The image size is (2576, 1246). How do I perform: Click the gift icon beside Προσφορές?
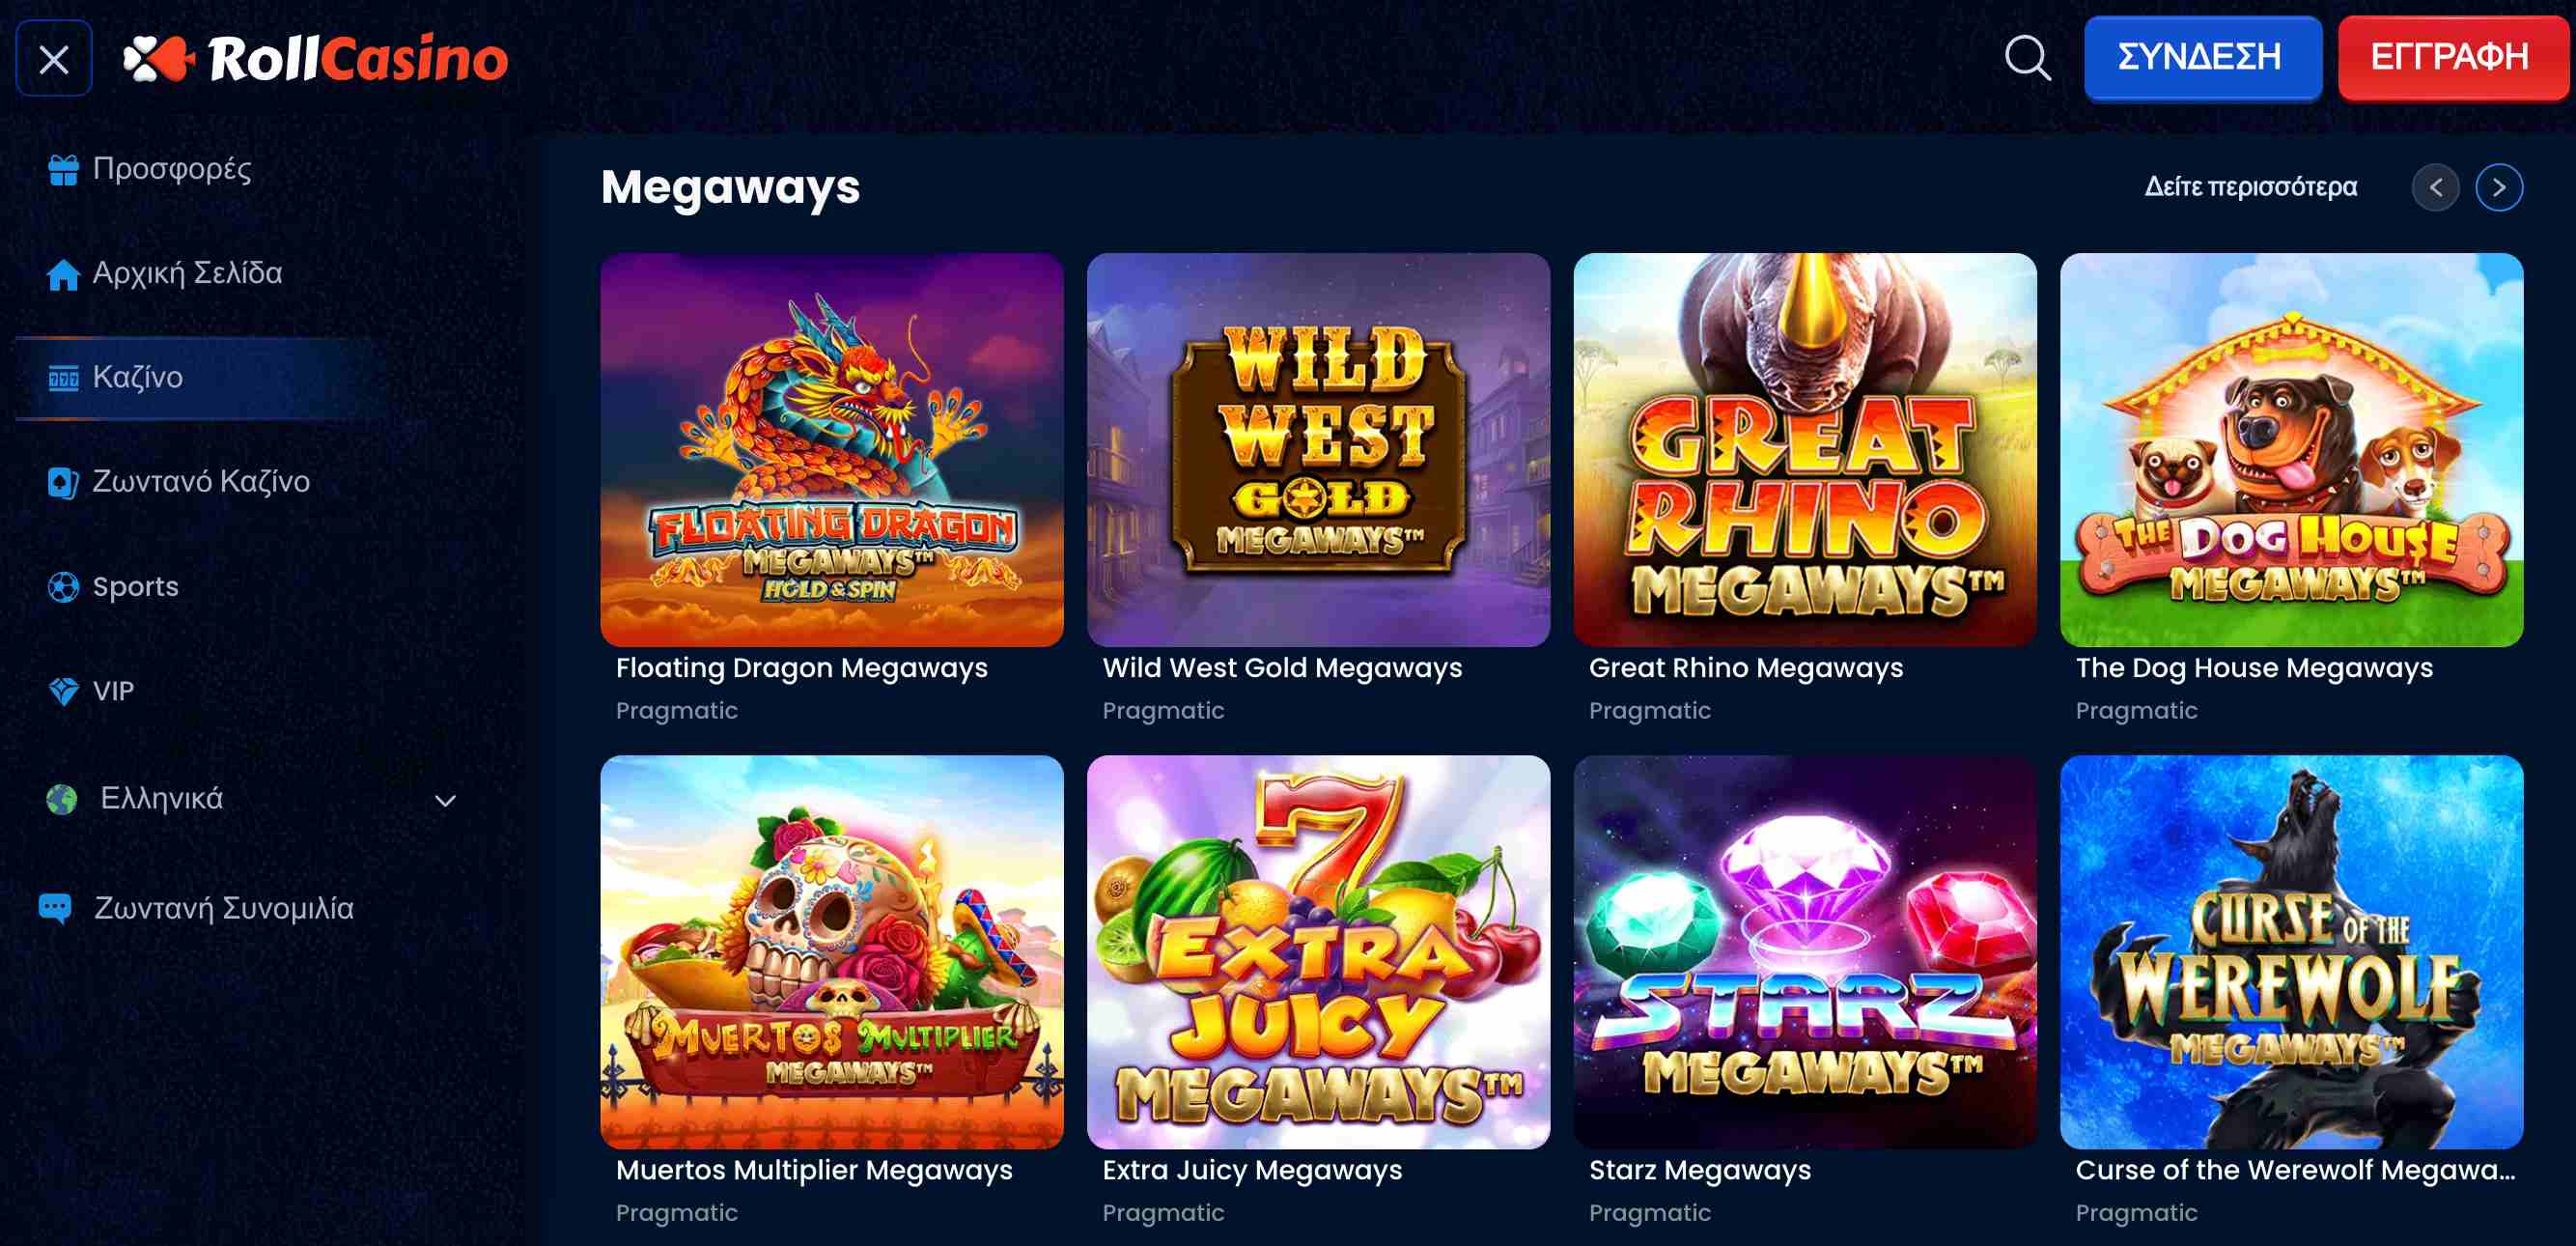click(x=63, y=170)
